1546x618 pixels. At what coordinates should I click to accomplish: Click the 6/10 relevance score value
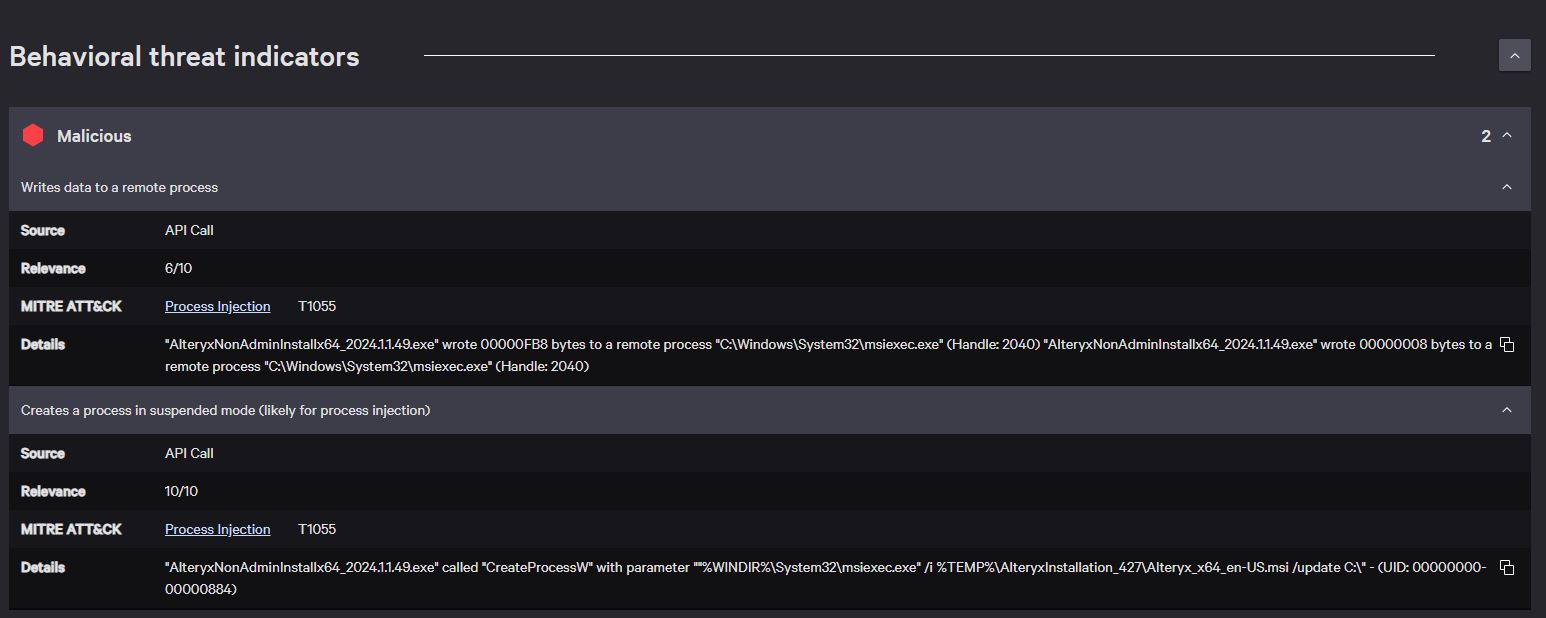tap(178, 268)
